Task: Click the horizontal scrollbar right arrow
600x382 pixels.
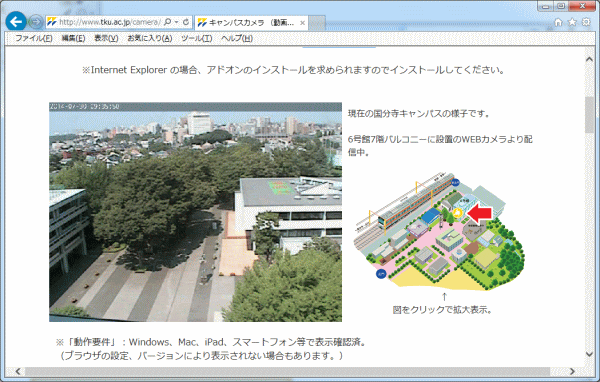Action: tap(572, 371)
